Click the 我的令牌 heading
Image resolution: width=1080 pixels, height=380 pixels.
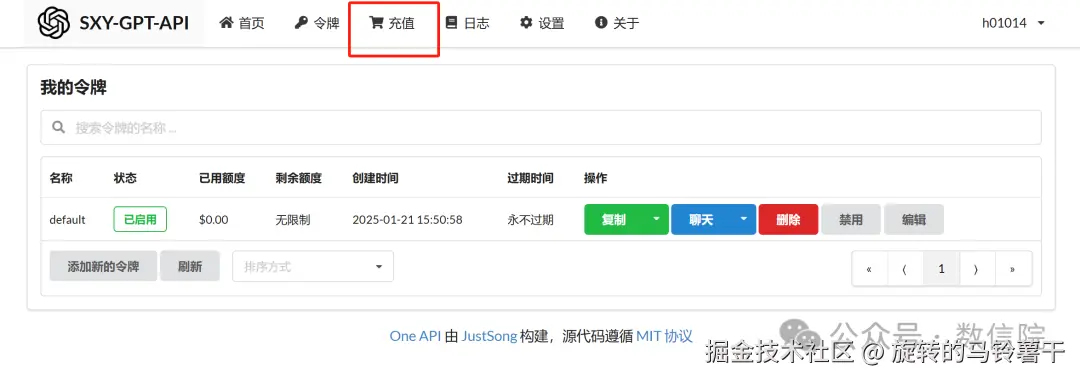point(74,87)
